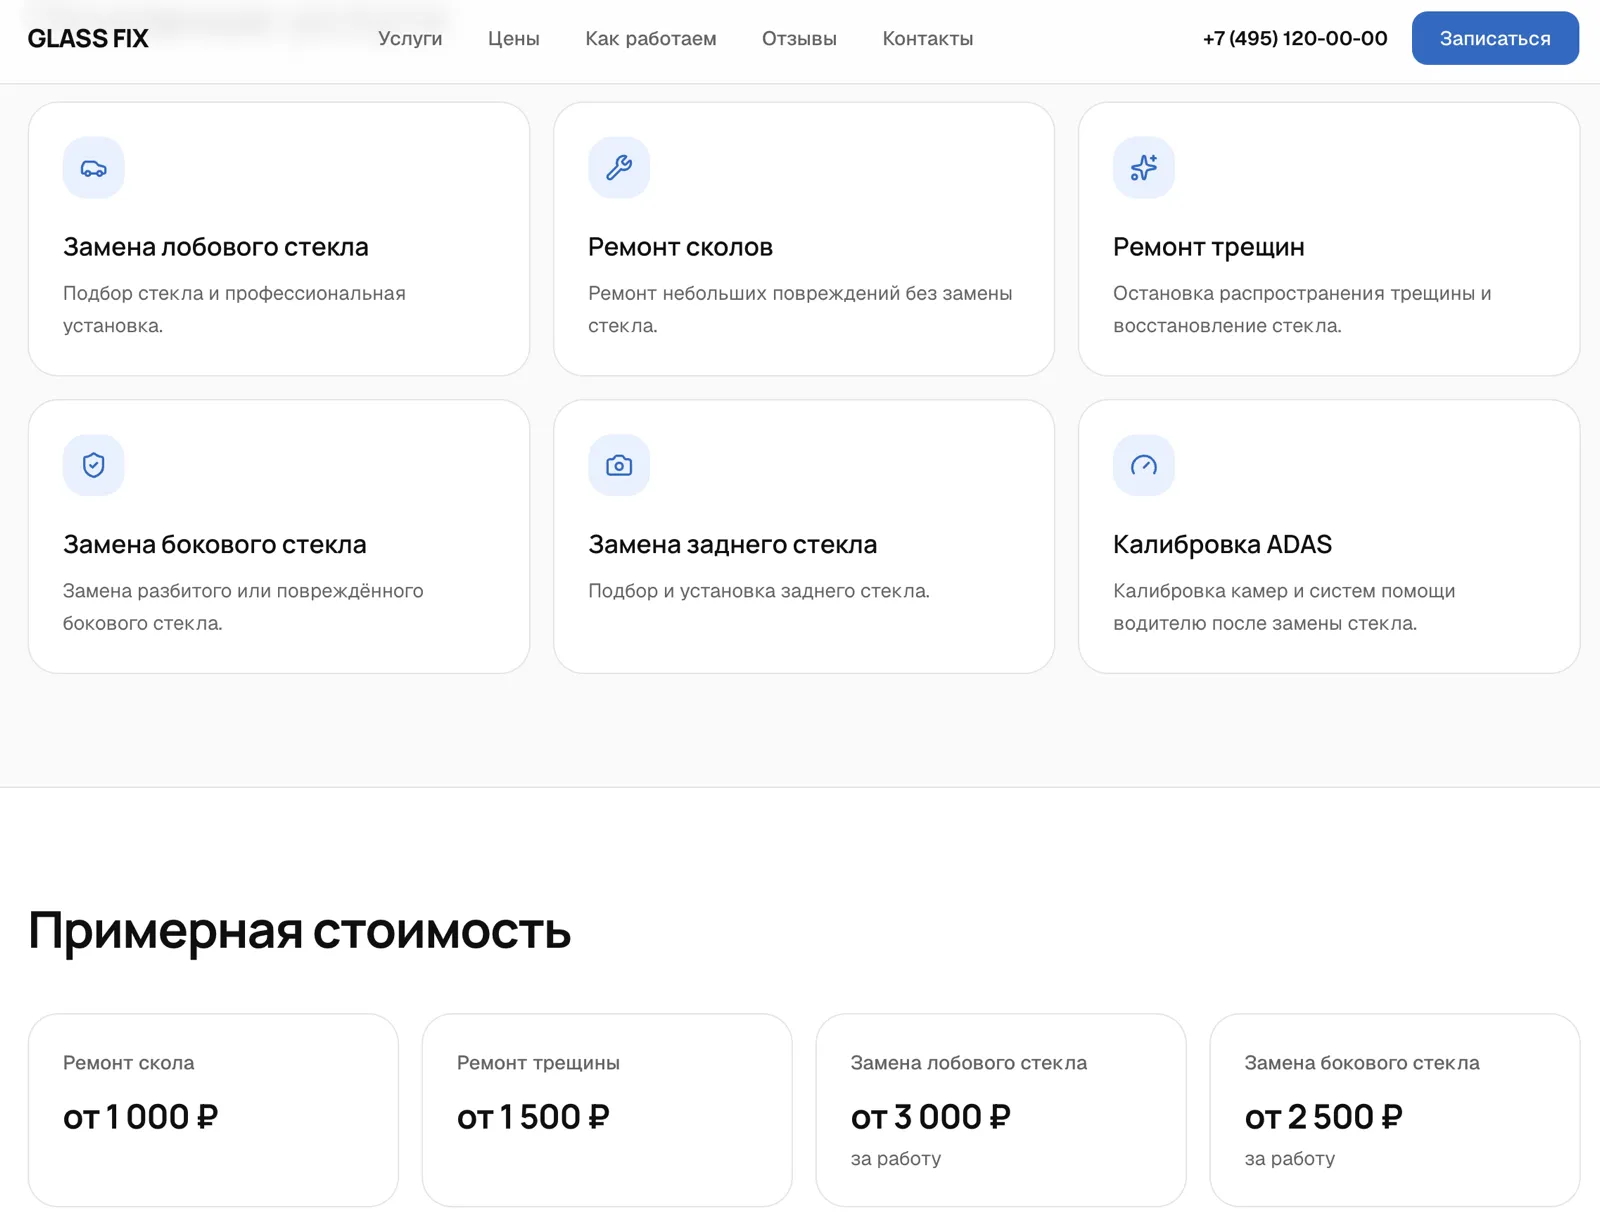Select the Замена заднего стекла service title

click(733, 545)
